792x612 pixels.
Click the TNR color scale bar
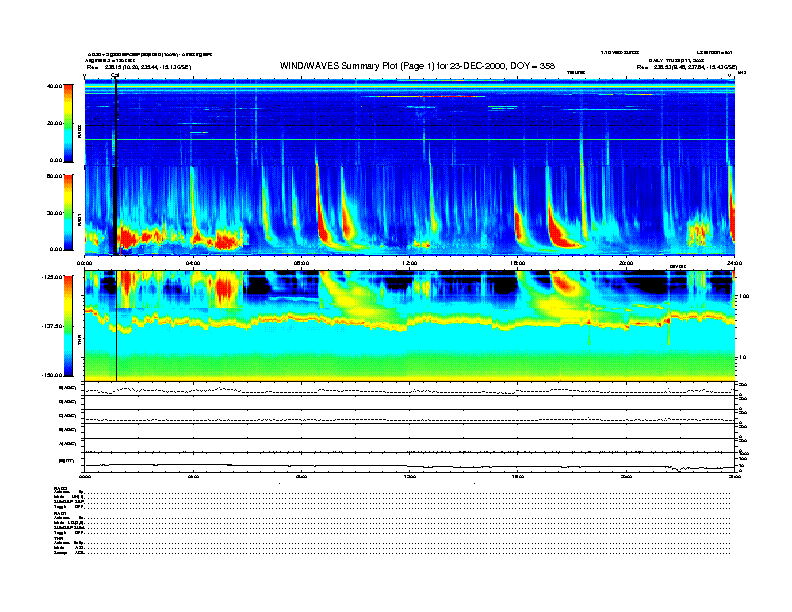68,326
